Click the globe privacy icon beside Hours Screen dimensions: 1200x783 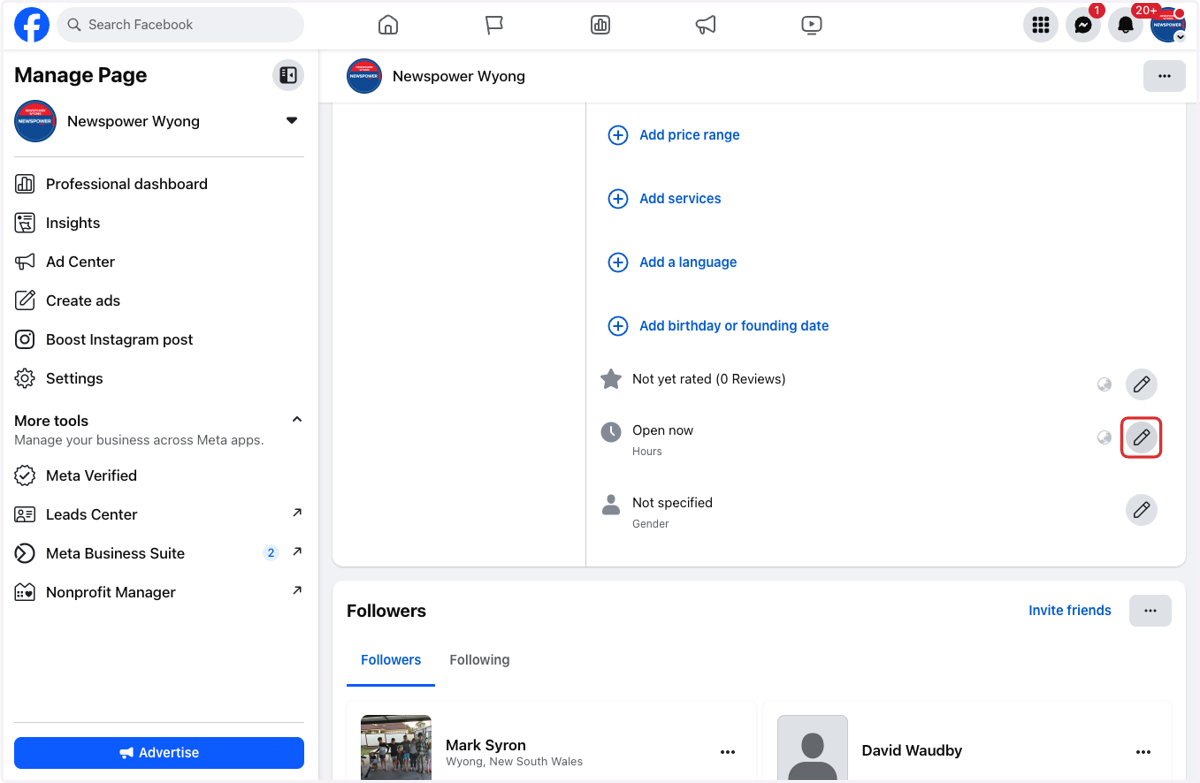coord(1104,437)
